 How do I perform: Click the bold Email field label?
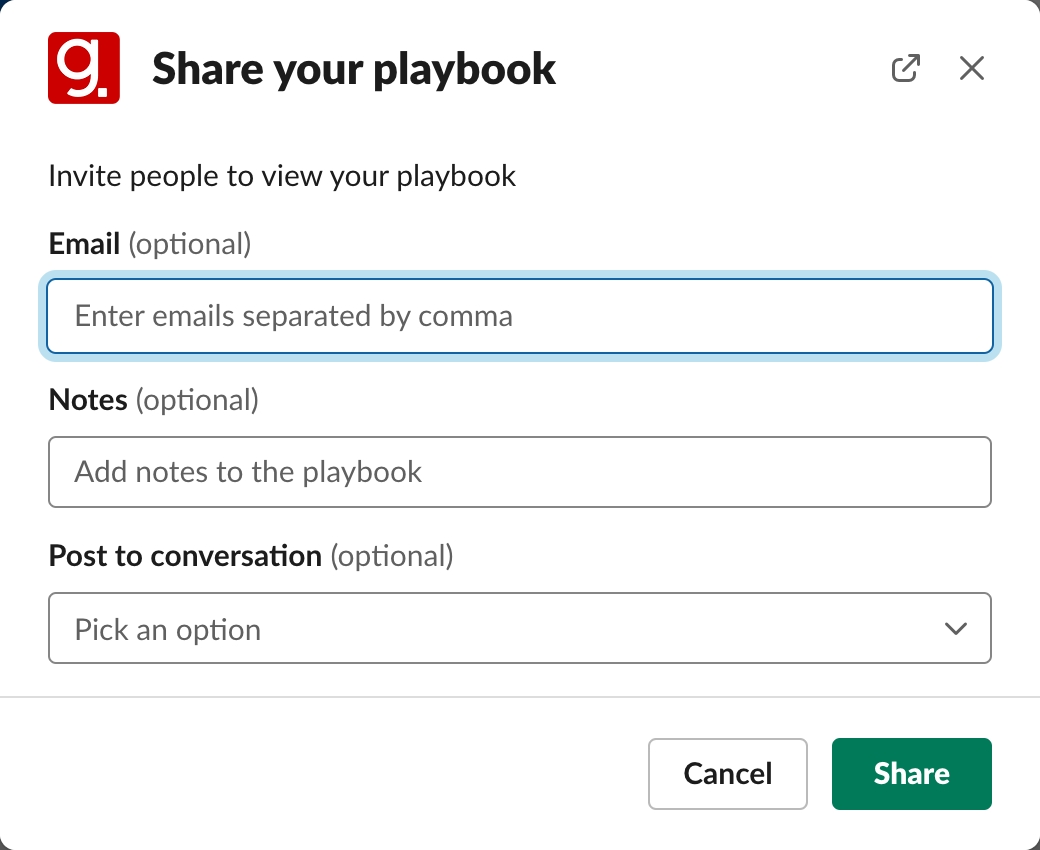pyautogui.click(x=84, y=243)
